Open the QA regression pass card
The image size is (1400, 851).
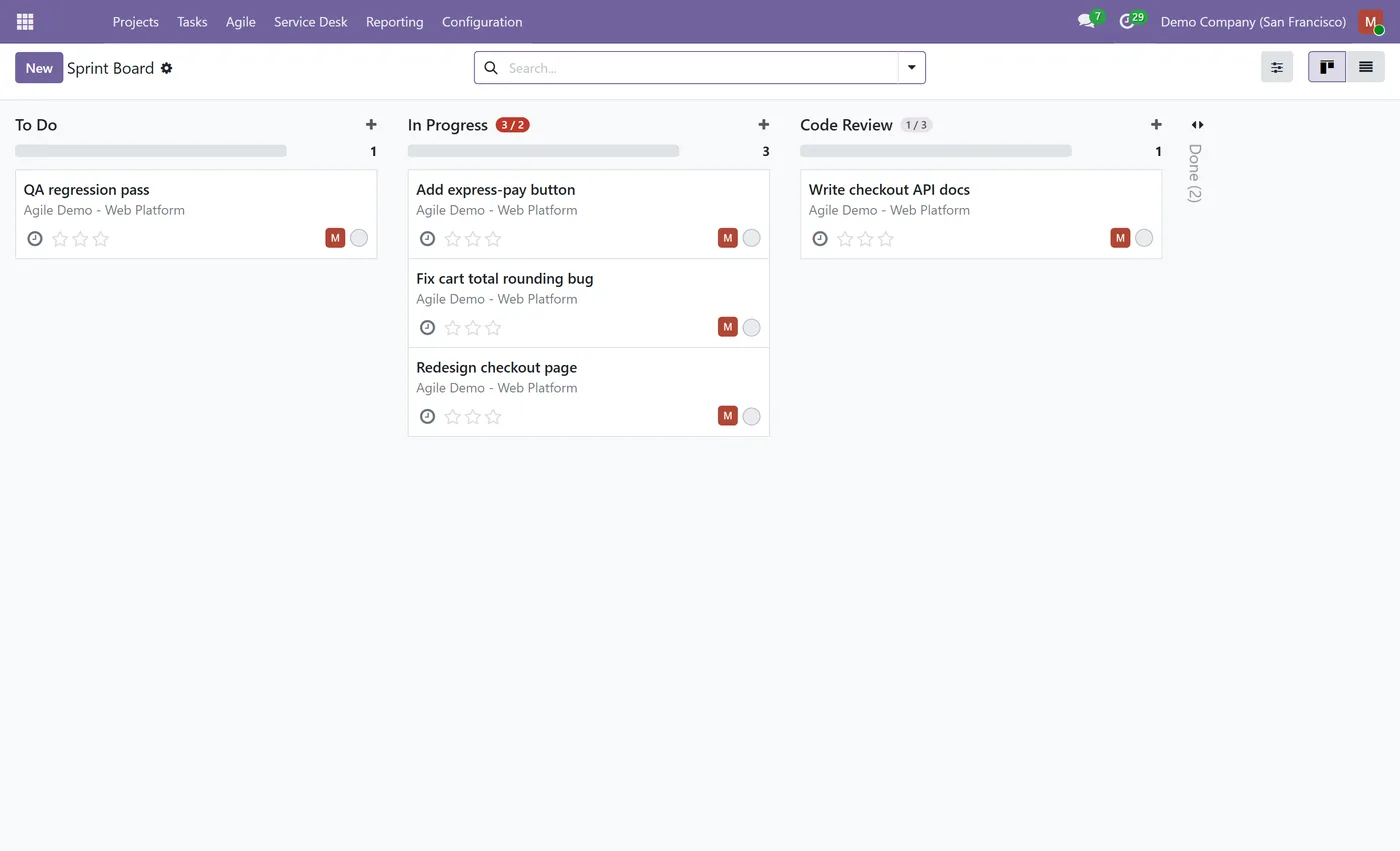click(196, 214)
